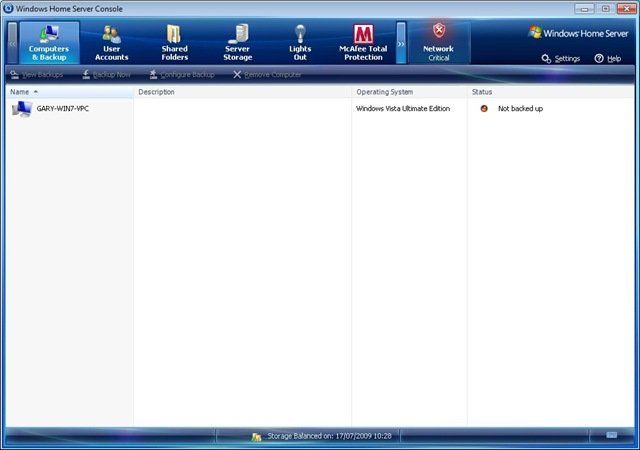Click Configure Backup in the toolbar
640x450 pixels.
(x=182, y=75)
